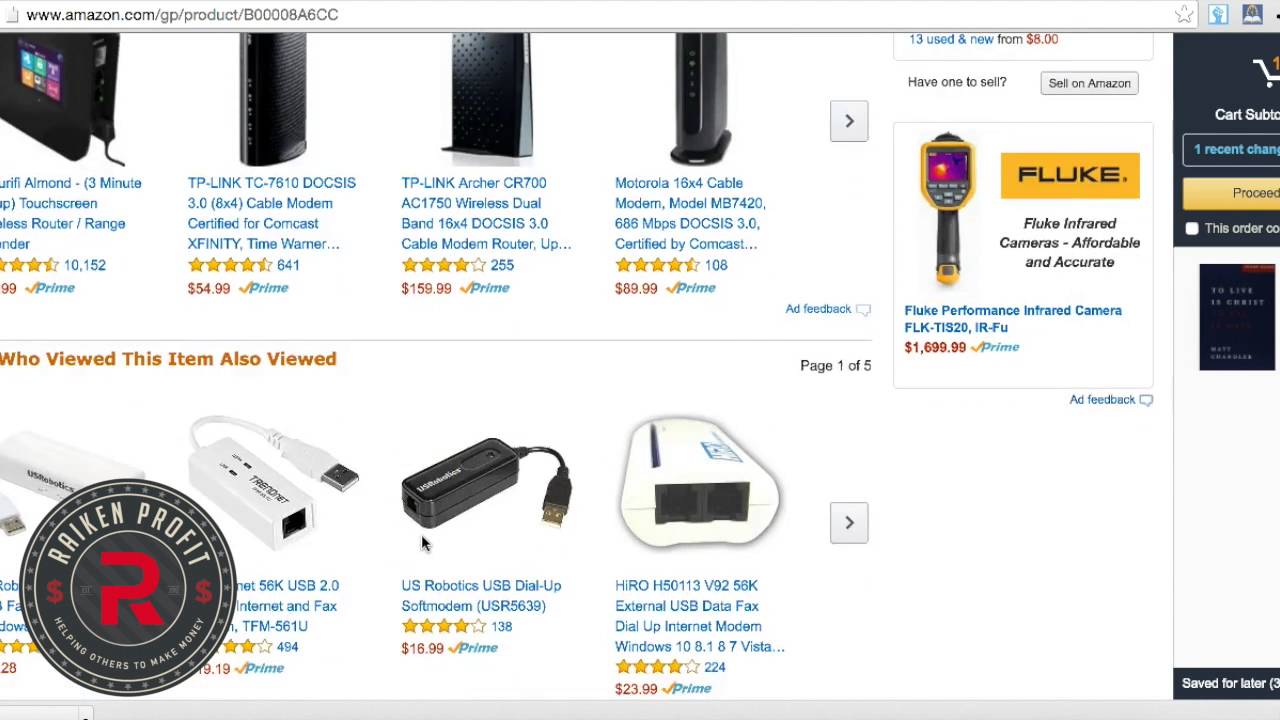Click the '13 used & new' offers link
The width and height of the screenshot is (1280, 720).
(x=951, y=39)
